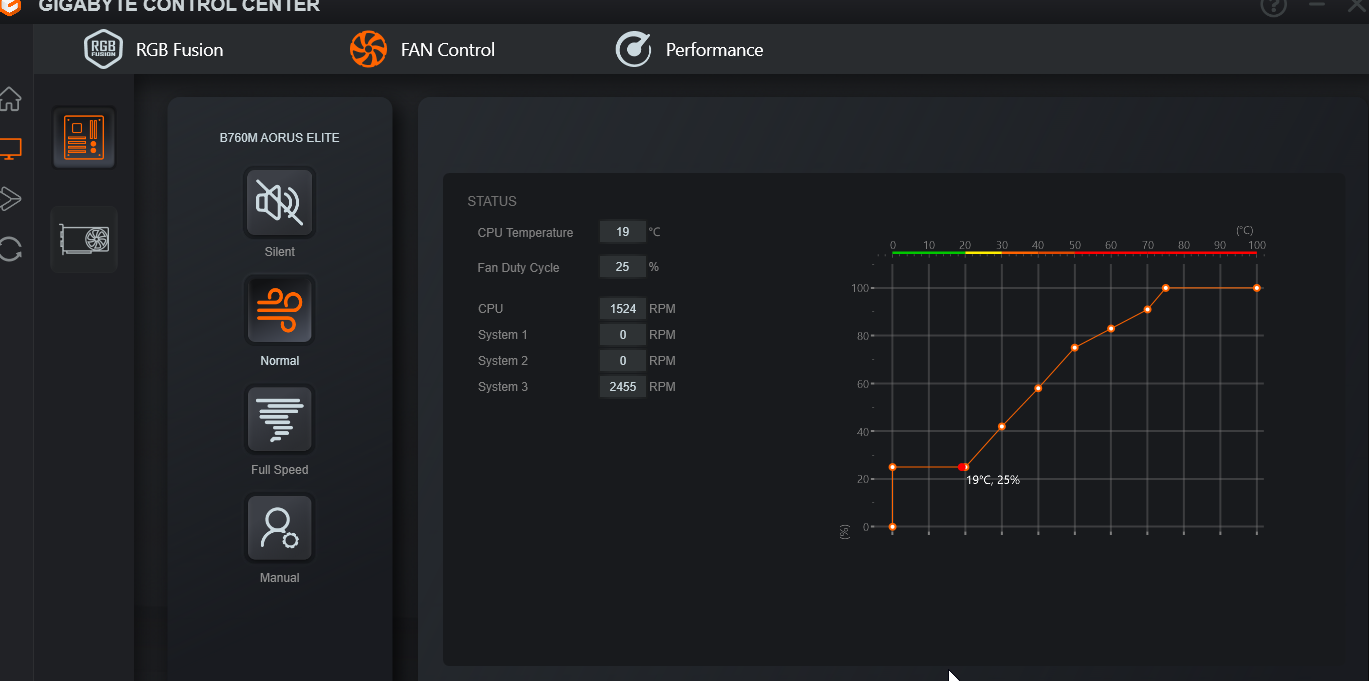
Task: Click the B760M AORUS ELITE board name
Action: pyautogui.click(x=280, y=138)
